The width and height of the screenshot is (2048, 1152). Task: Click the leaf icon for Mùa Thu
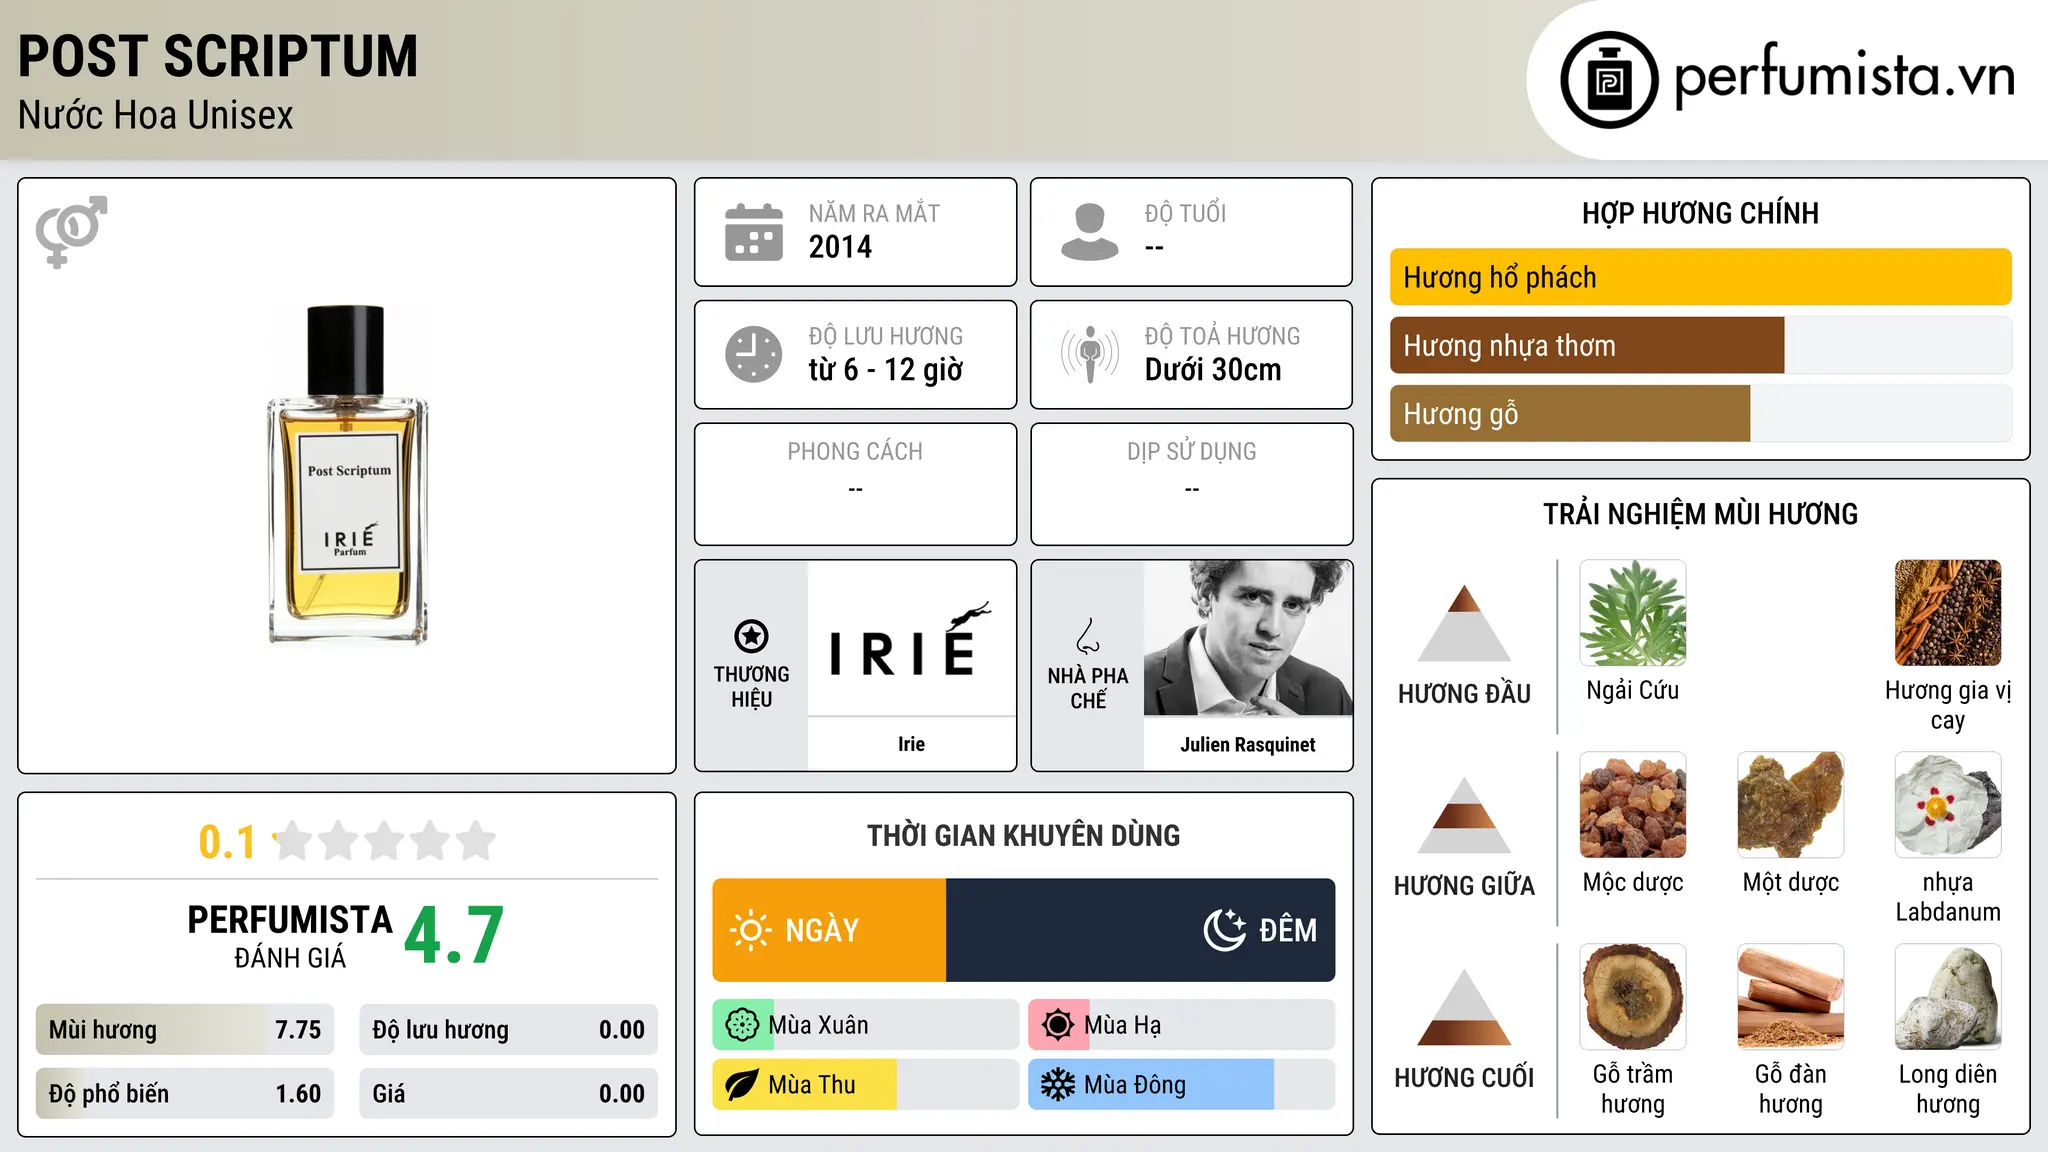click(742, 1085)
